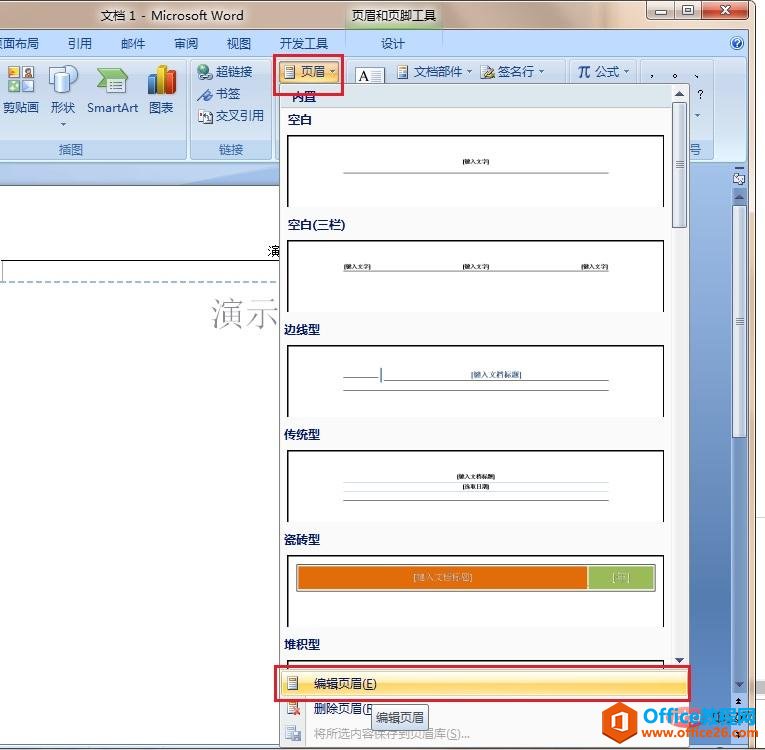Click the header gallery scrollbar thumb

tap(679, 164)
